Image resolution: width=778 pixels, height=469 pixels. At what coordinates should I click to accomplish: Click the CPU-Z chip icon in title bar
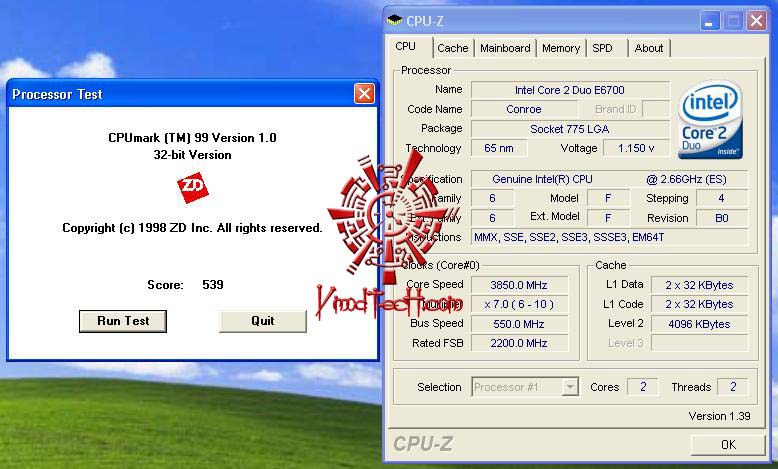[x=394, y=20]
